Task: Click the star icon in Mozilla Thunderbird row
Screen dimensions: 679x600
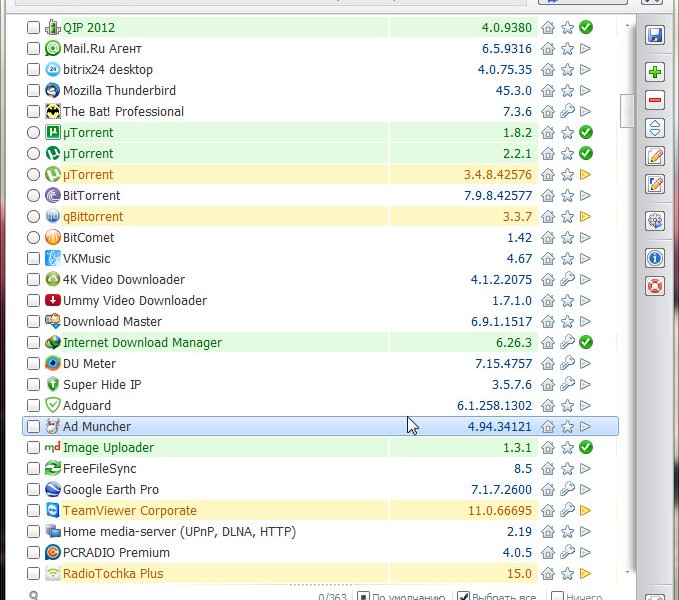Action: pyautogui.click(x=567, y=90)
